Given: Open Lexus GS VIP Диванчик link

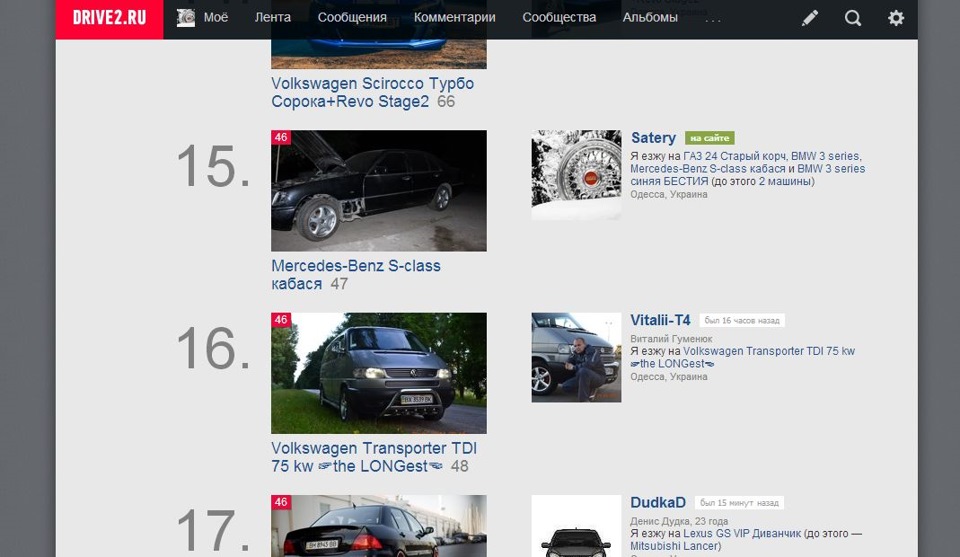Looking at the screenshot, I should (x=742, y=534).
